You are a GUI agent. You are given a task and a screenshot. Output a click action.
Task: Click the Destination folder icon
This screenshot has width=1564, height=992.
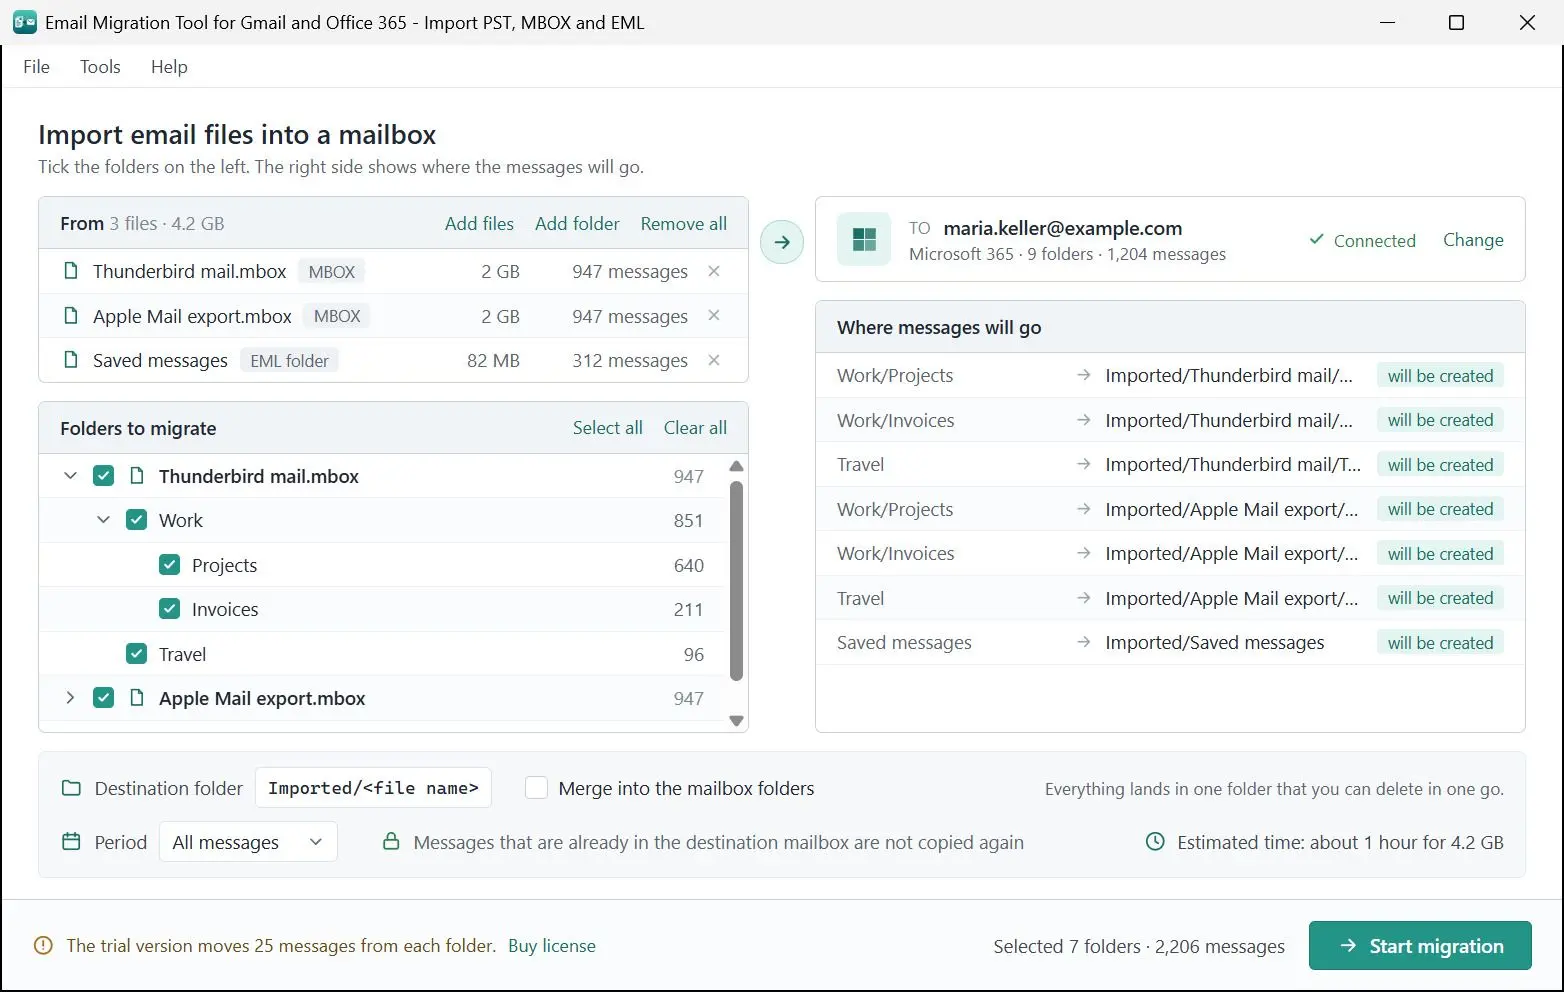coord(71,788)
